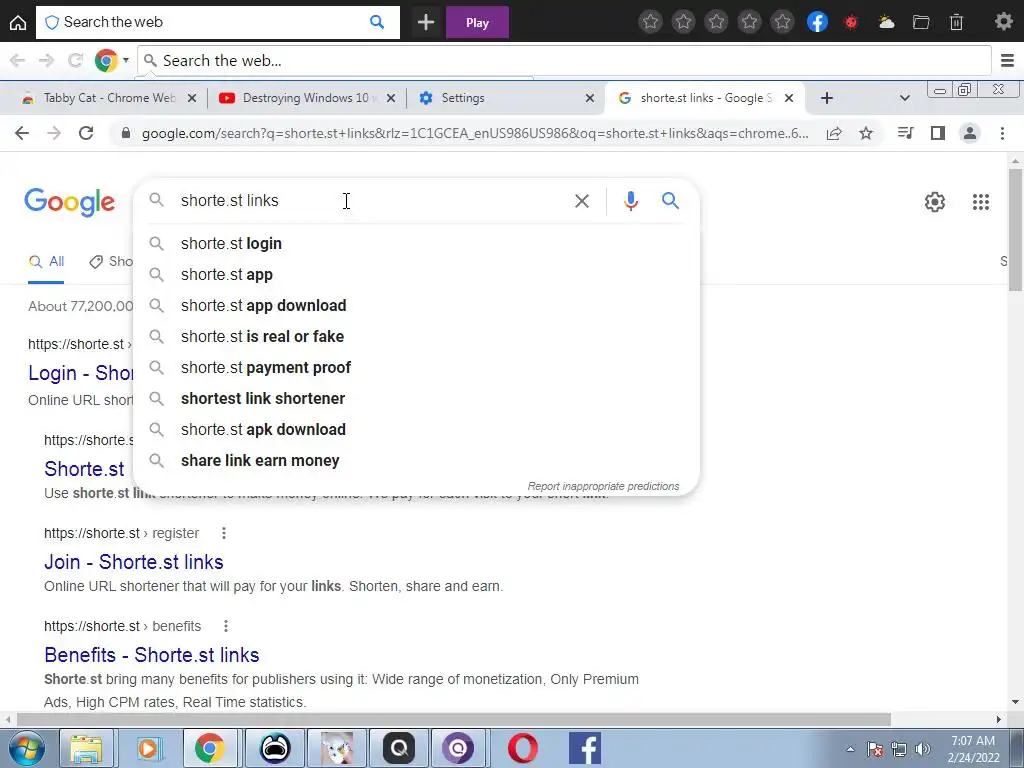Image resolution: width=1024 pixels, height=768 pixels.
Task: Switch to the Settings tab
Action: tap(506, 98)
